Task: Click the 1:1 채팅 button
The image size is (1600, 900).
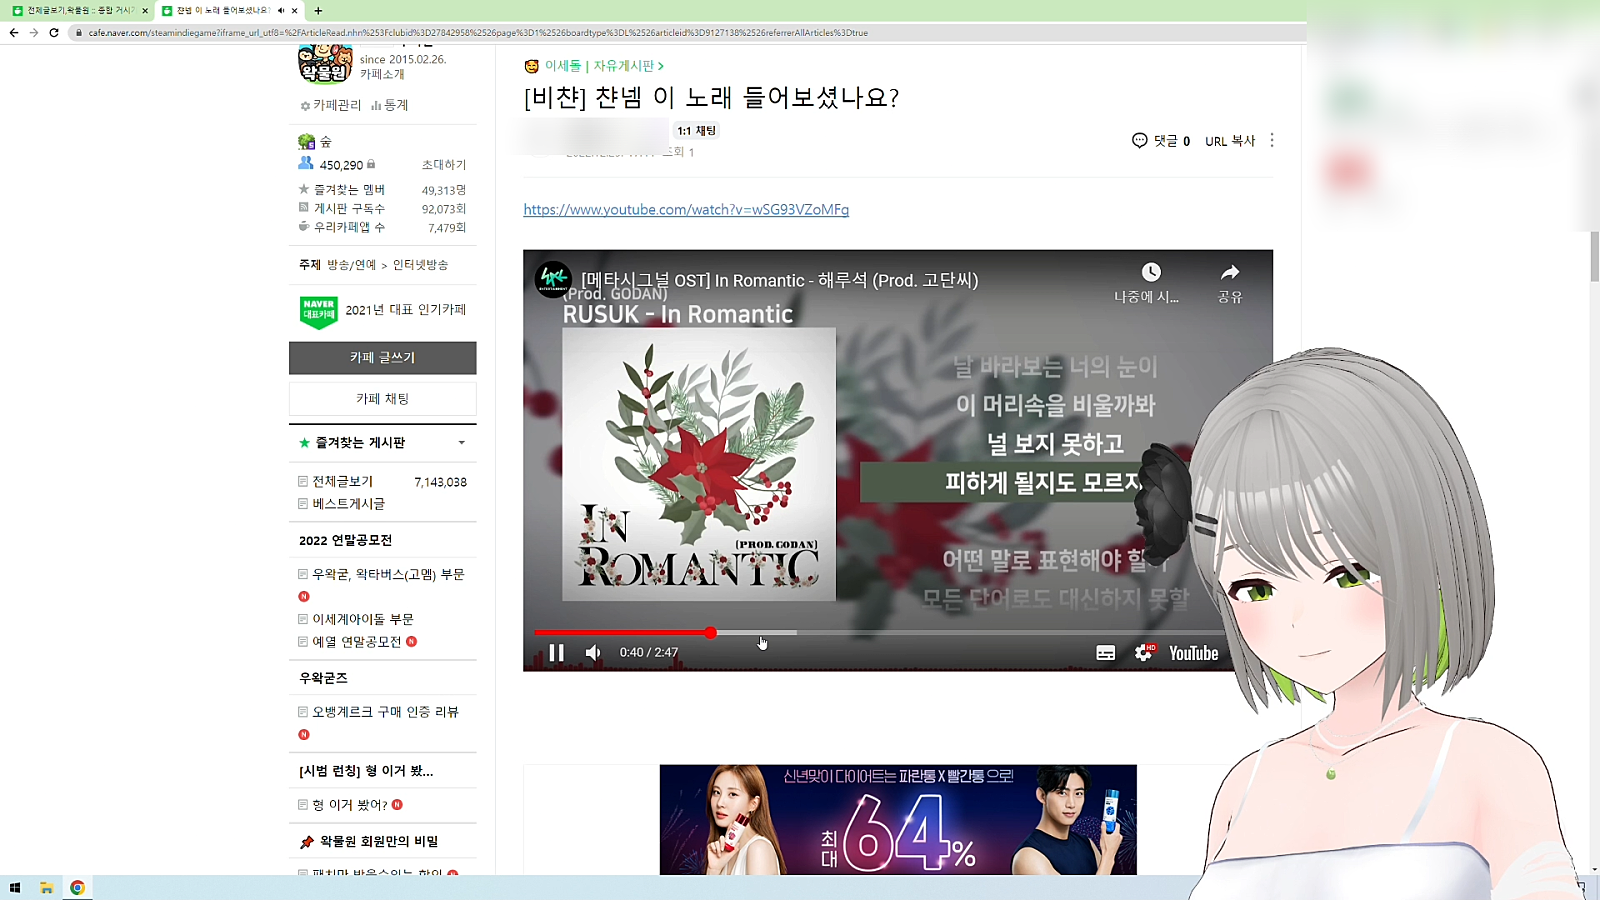Action: 697,131
